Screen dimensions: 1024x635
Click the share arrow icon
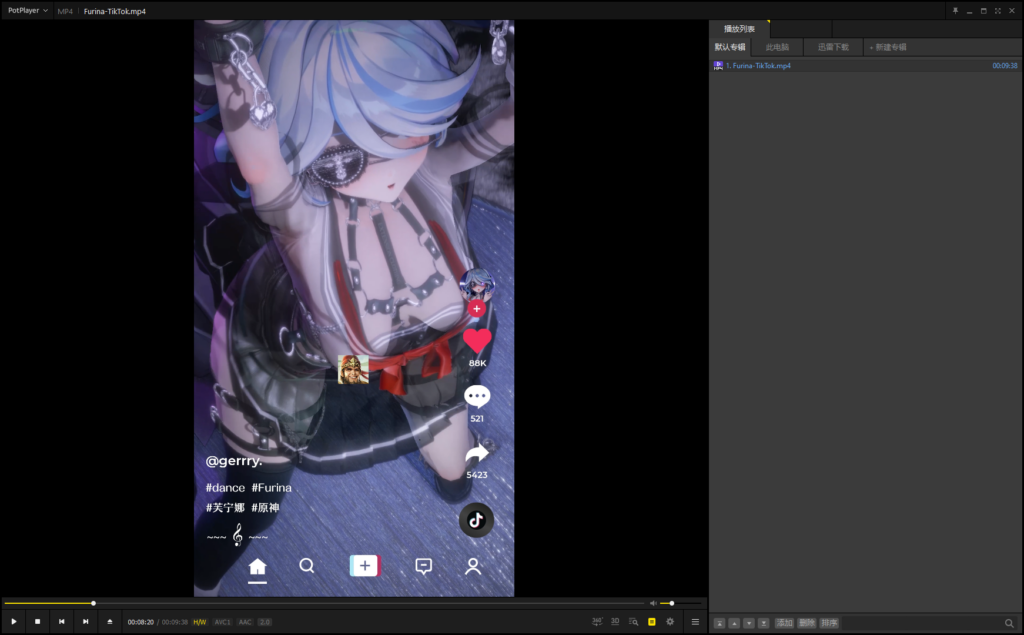click(477, 453)
